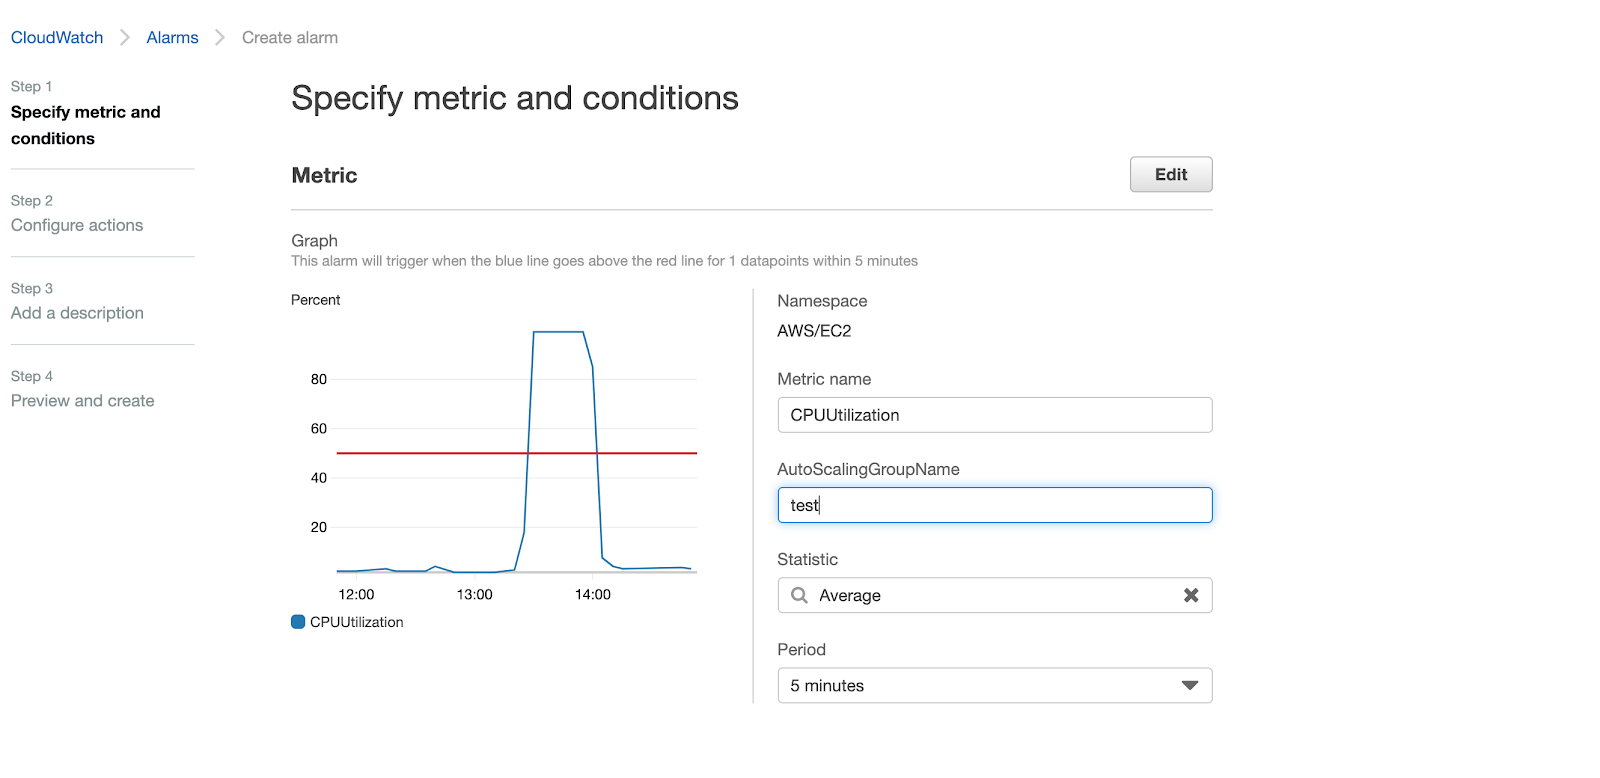Image resolution: width=1600 pixels, height=778 pixels.
Task: Click into the AutoScalingGroupName text field
Action: click(994, 505)
